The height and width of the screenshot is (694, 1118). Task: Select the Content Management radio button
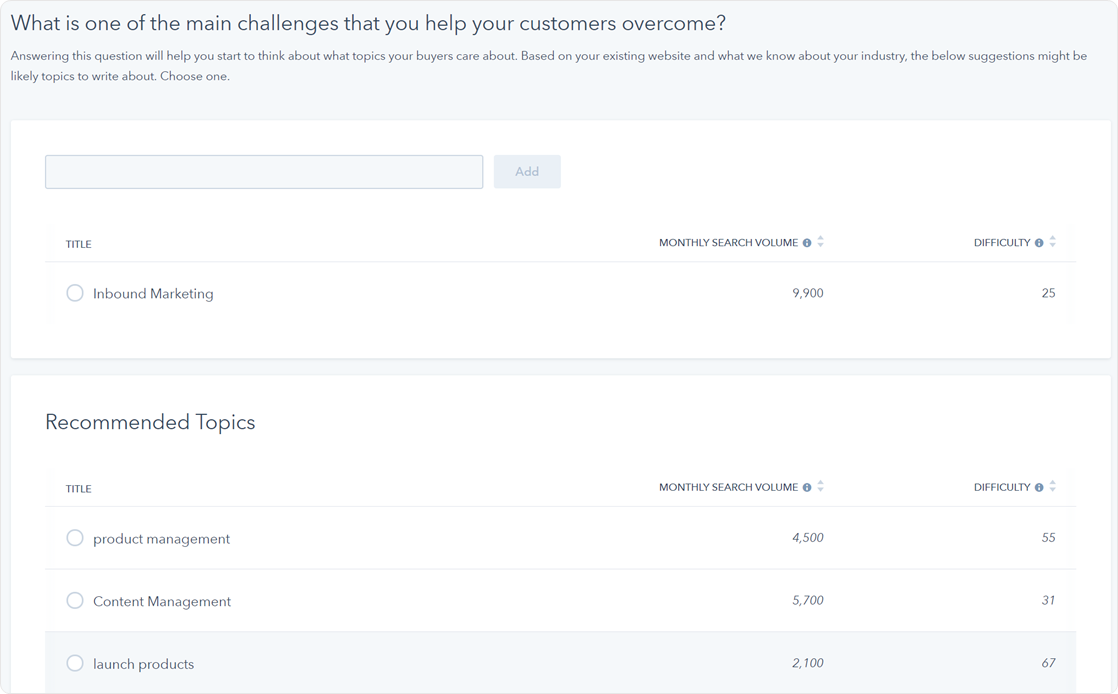(75, 601)
